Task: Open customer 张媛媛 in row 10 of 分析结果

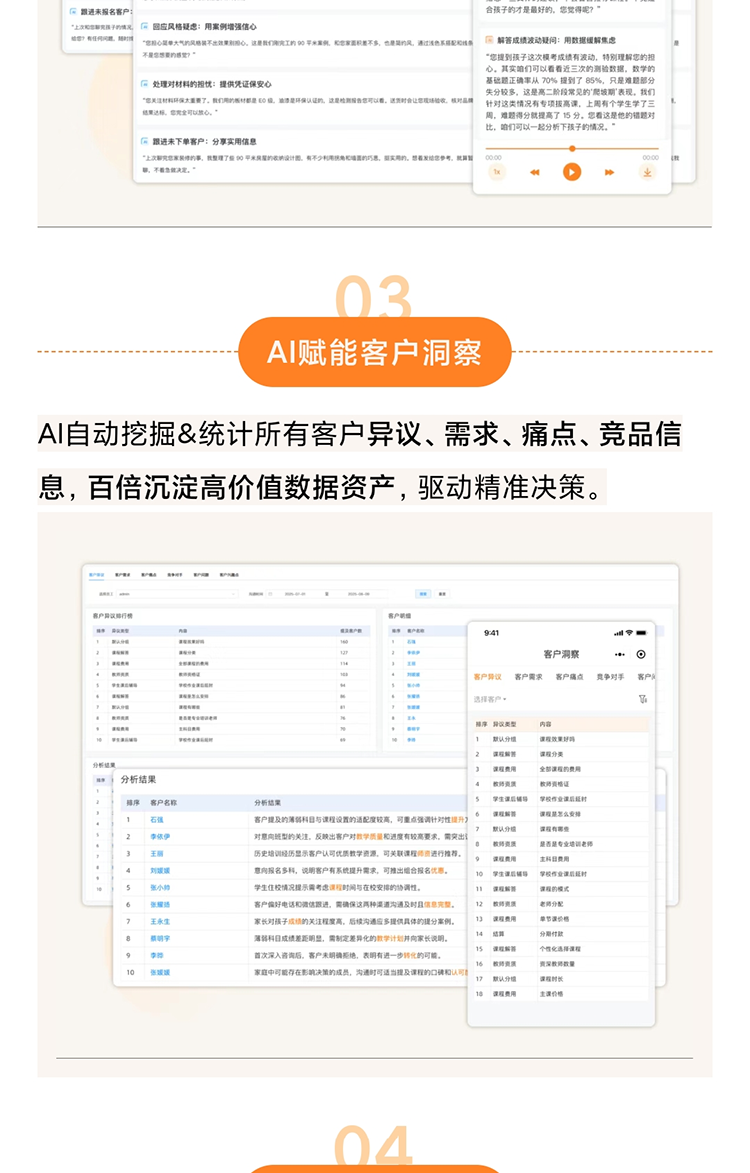Action: (x=160, y=973)
